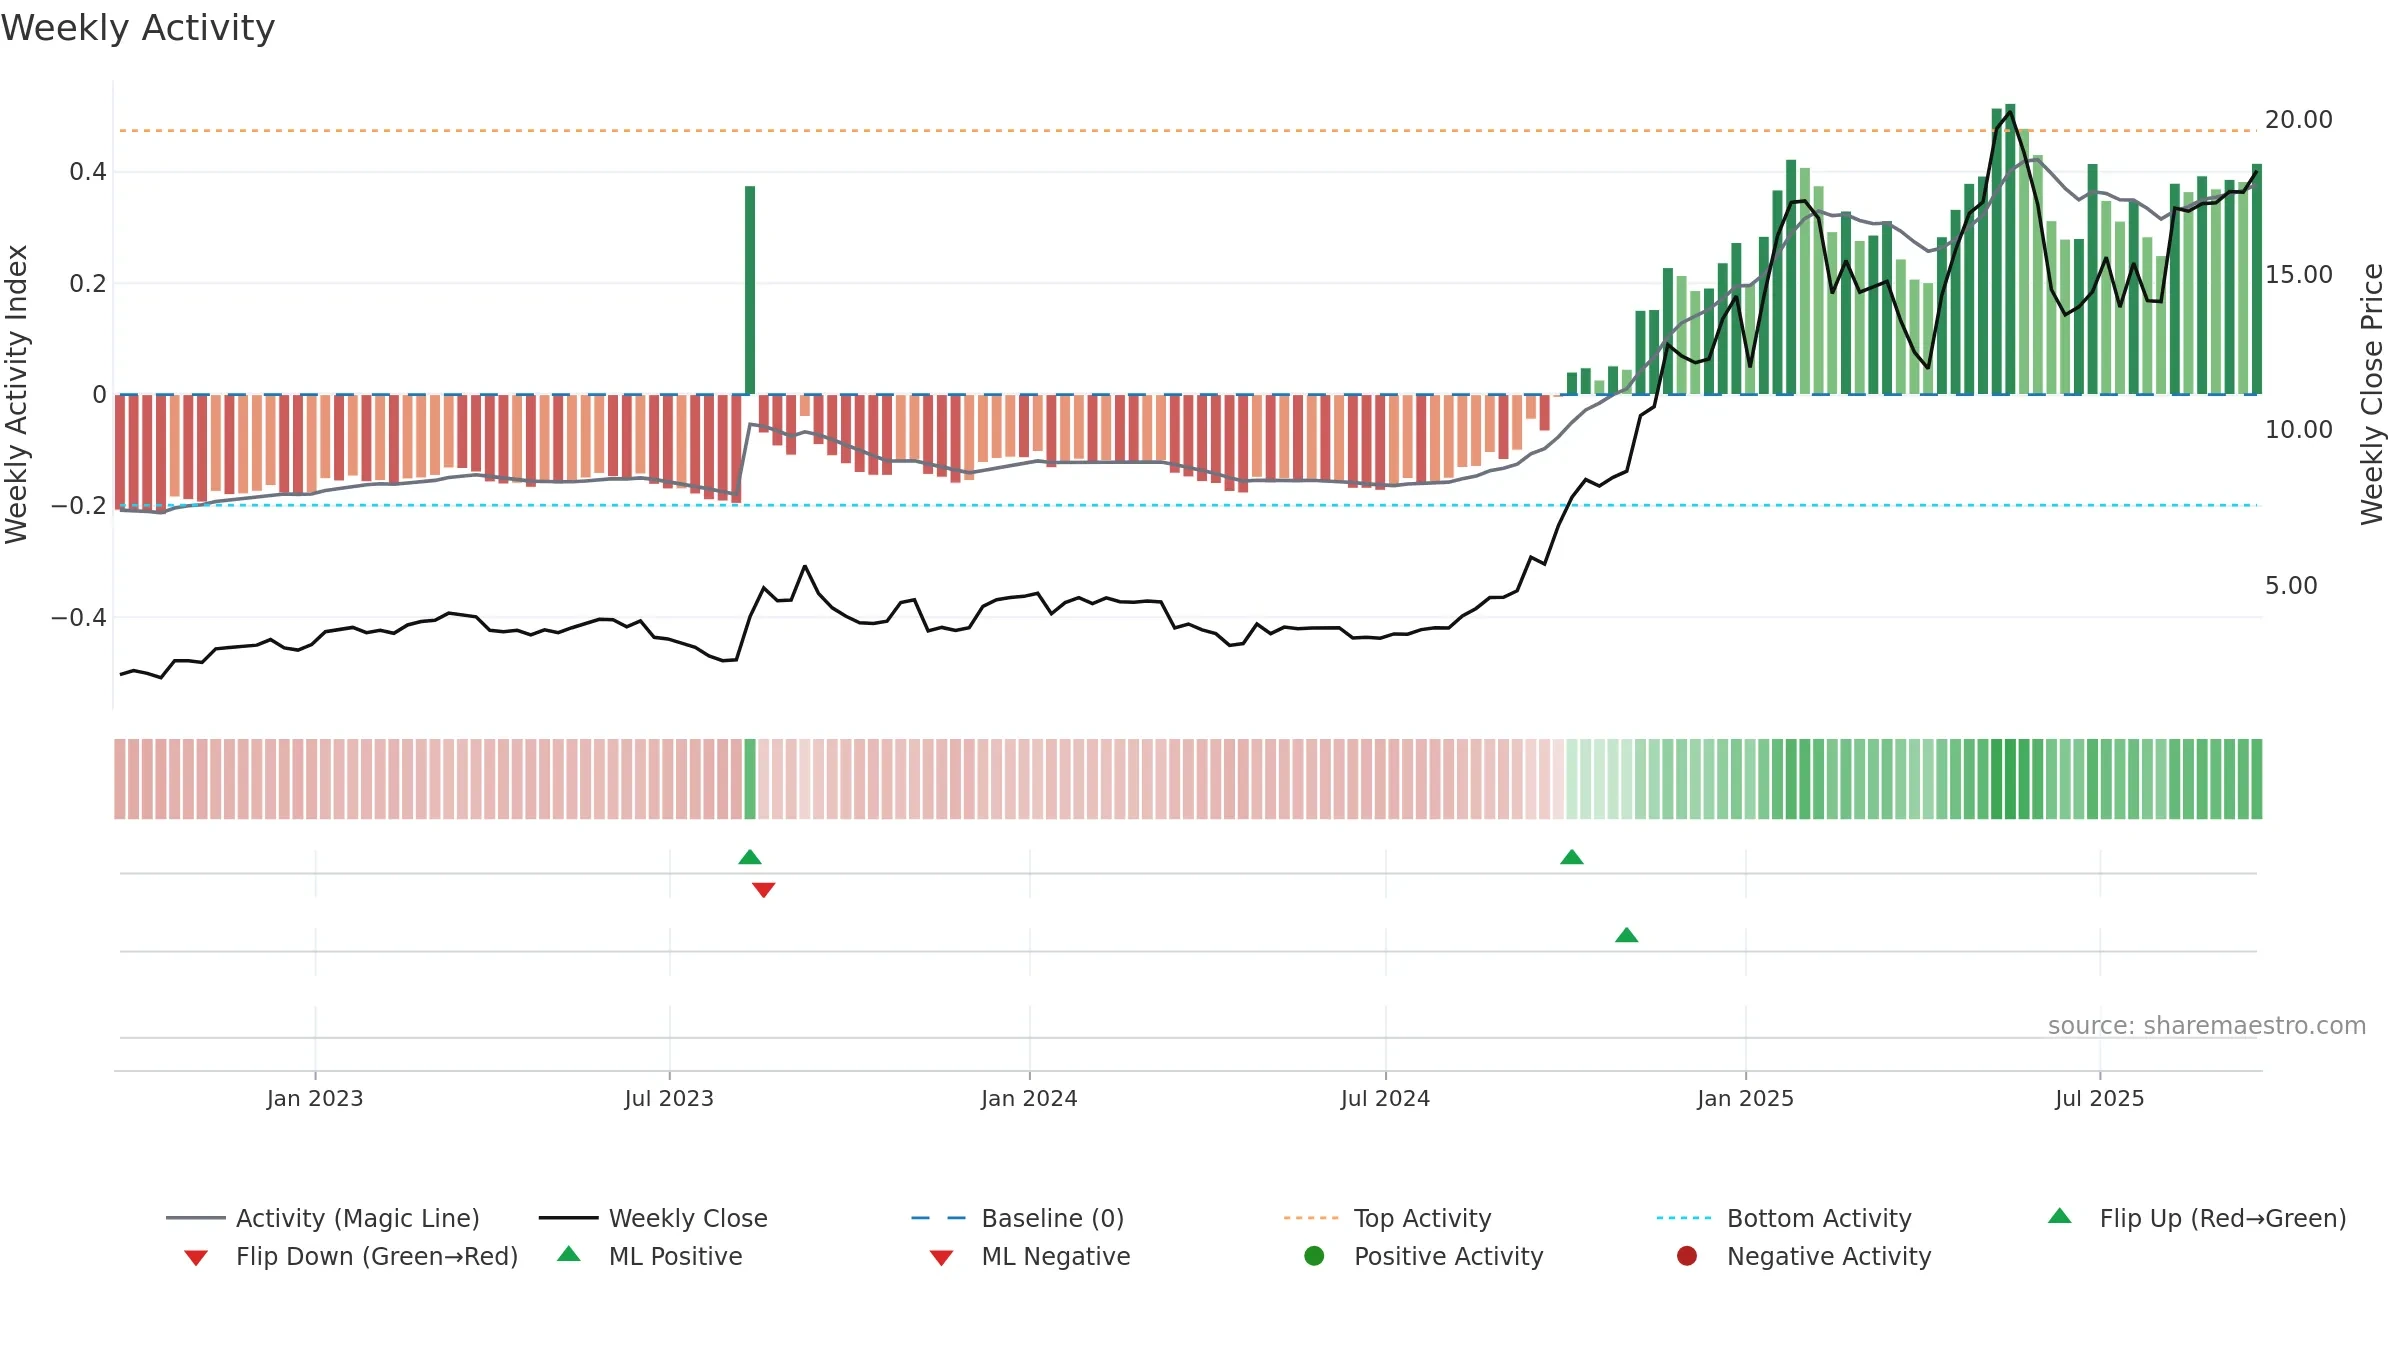Click the 15.00 price axis value
2400x1350 pixels.
(2298, 275)
